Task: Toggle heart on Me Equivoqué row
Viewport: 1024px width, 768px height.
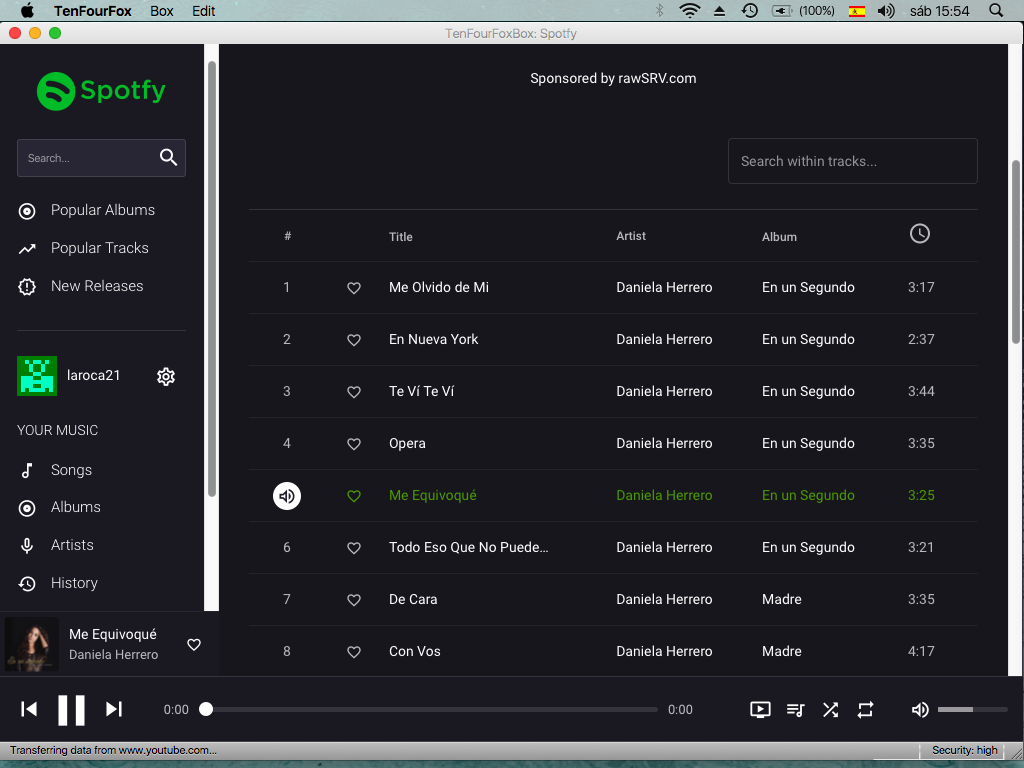Action: pyautogui.click(x=354, y=496)
